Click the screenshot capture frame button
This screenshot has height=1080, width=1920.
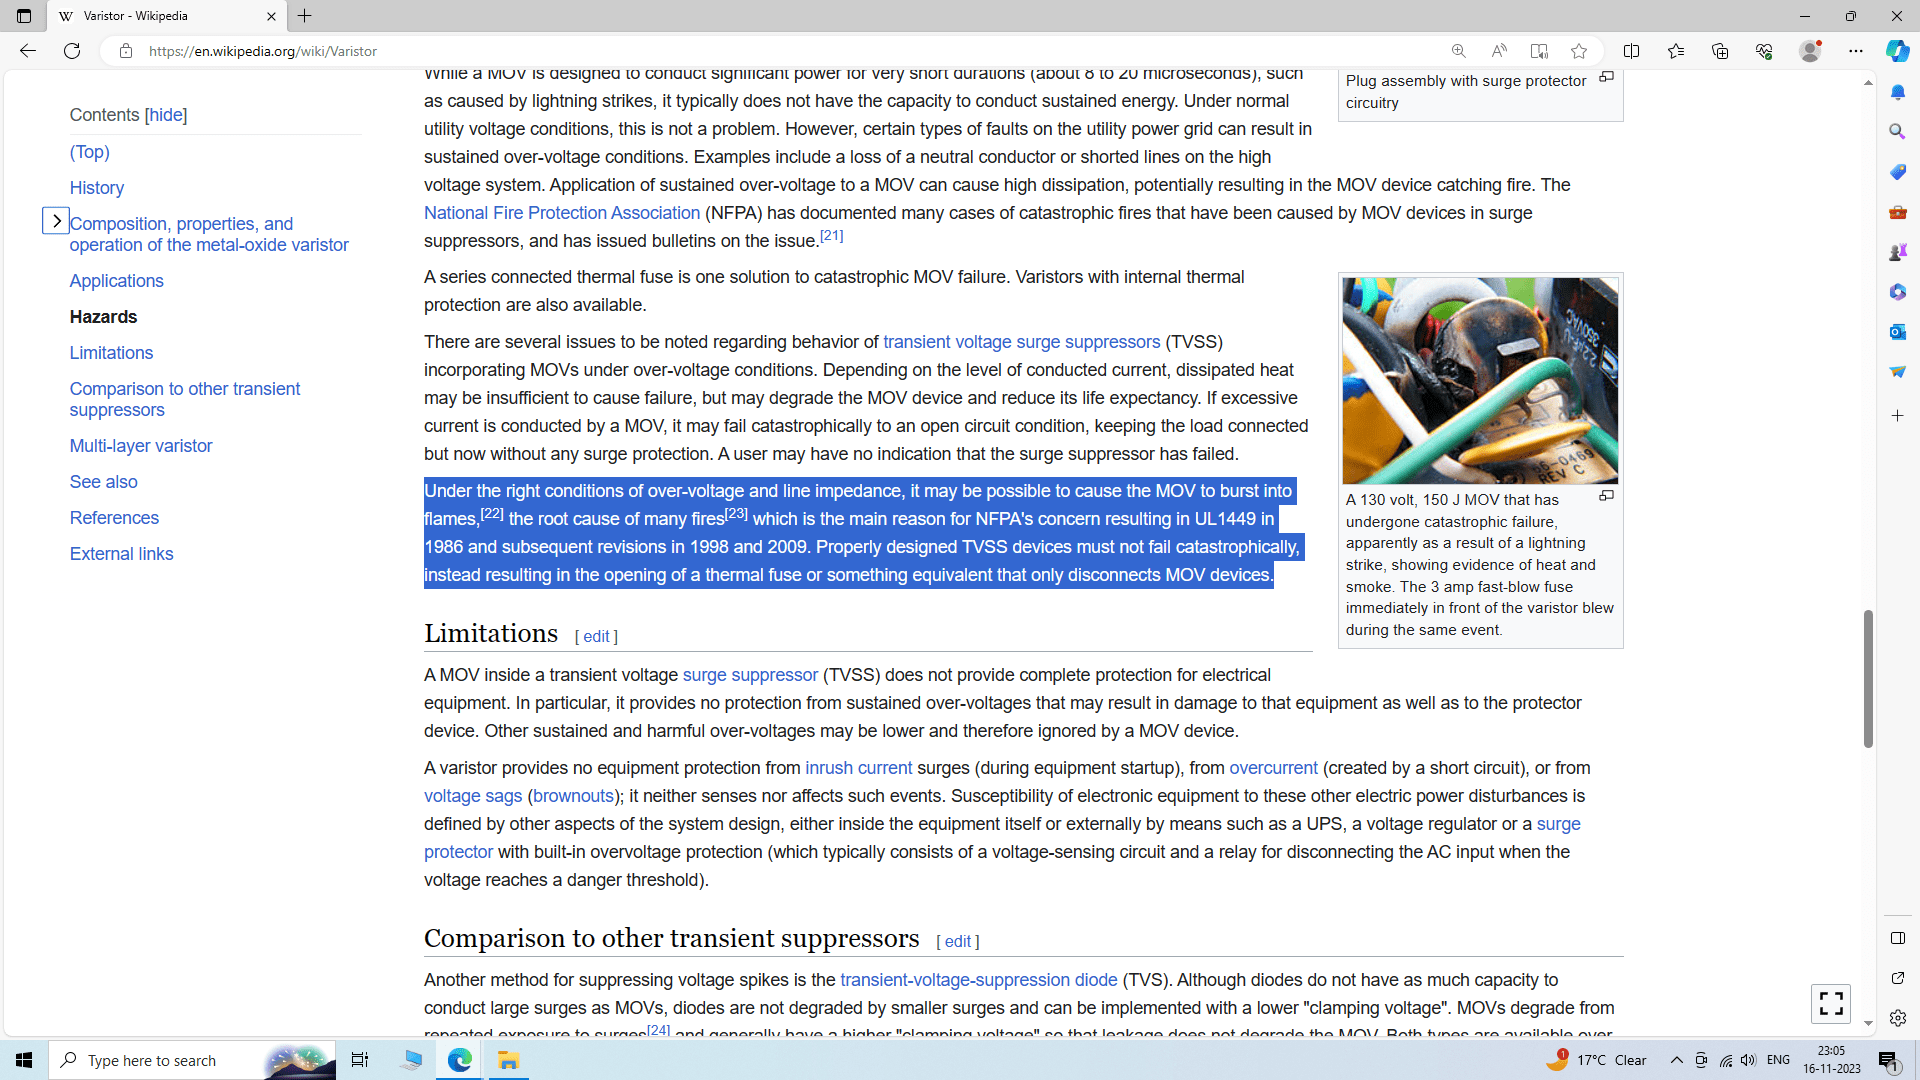point(1831,1003)
